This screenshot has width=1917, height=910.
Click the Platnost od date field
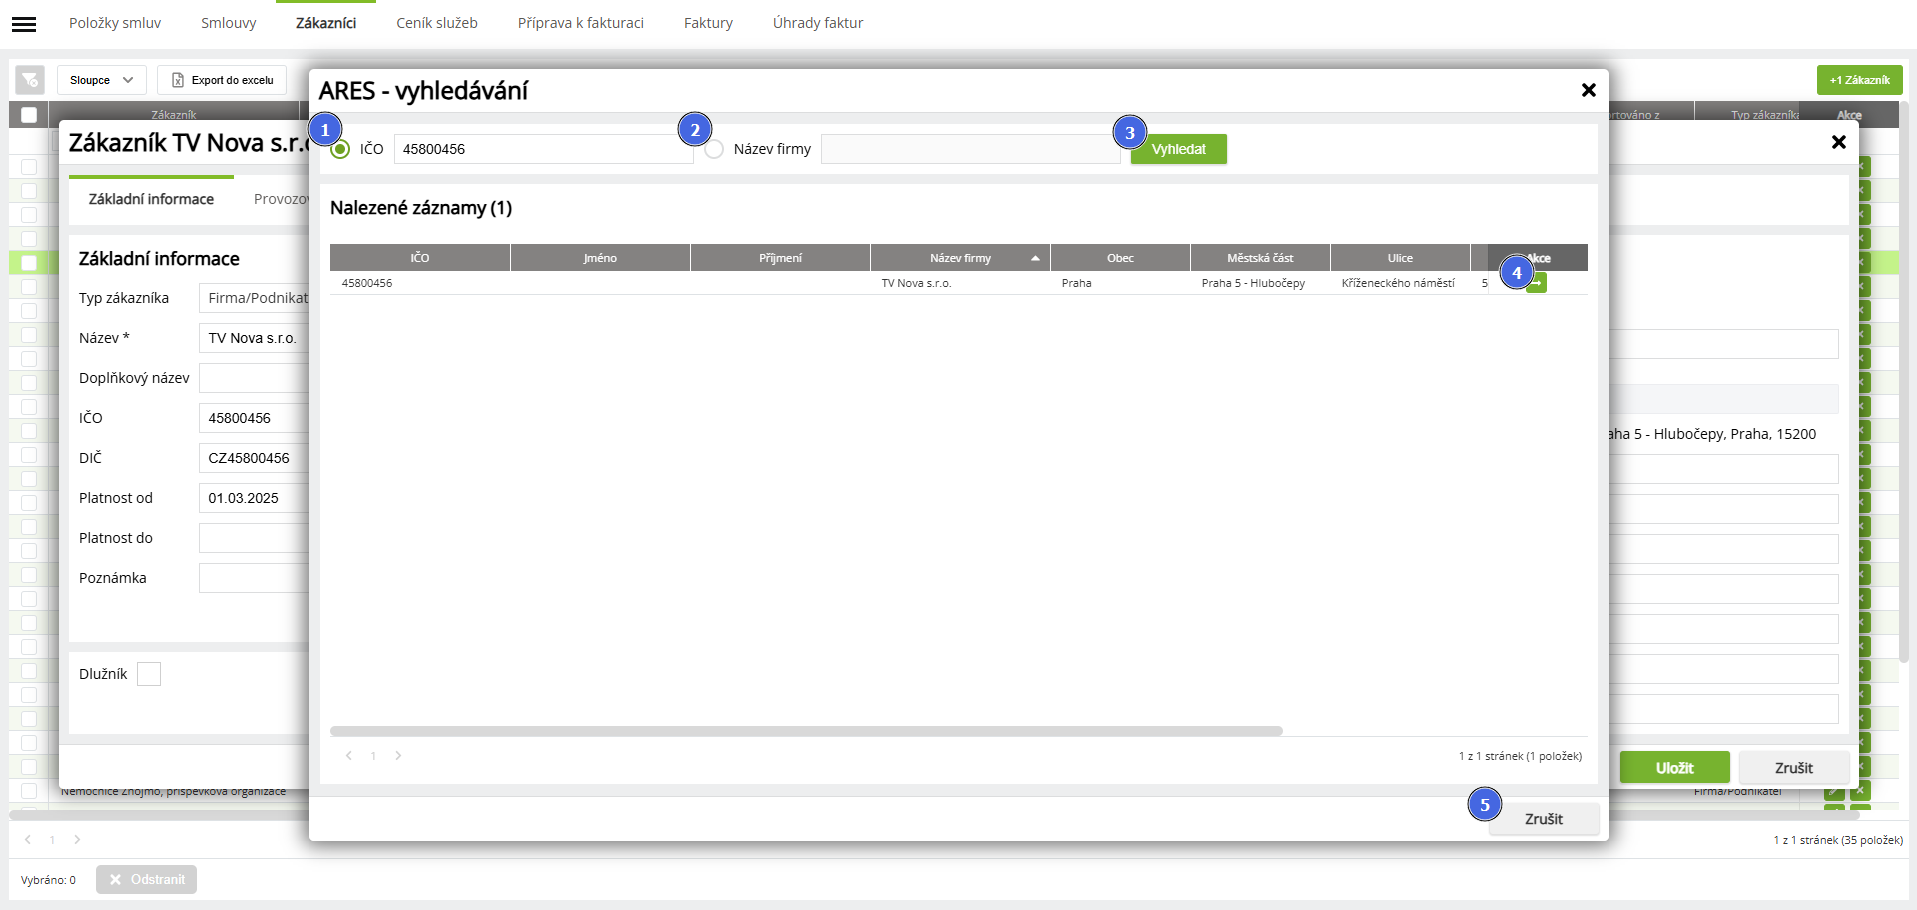254,498
